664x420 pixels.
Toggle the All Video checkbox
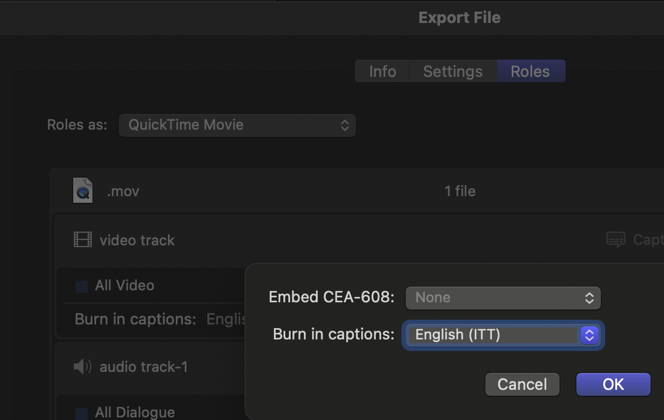(82, 286)
